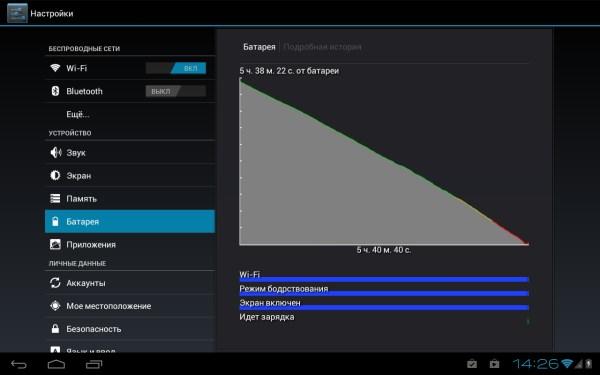The height and width of the screenshot is (375, 600).
Task: Click the location icon next to Мое местоположение
Action: (x=55, y=306)
